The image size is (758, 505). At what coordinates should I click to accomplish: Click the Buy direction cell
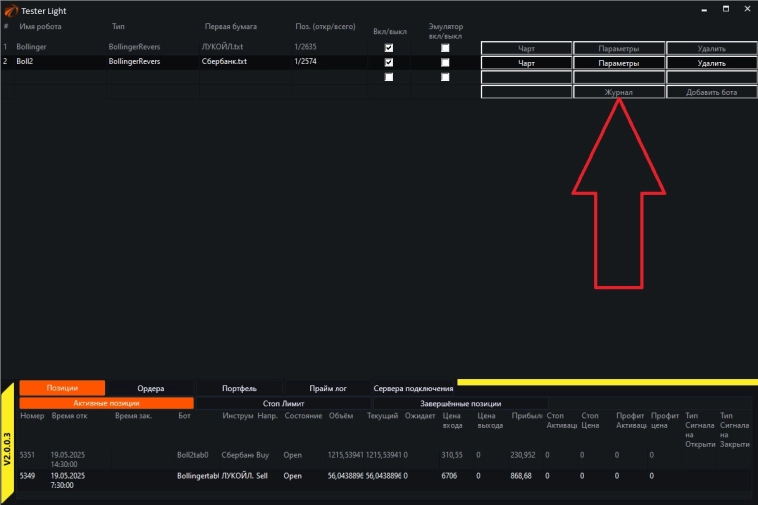pos(262,455)
